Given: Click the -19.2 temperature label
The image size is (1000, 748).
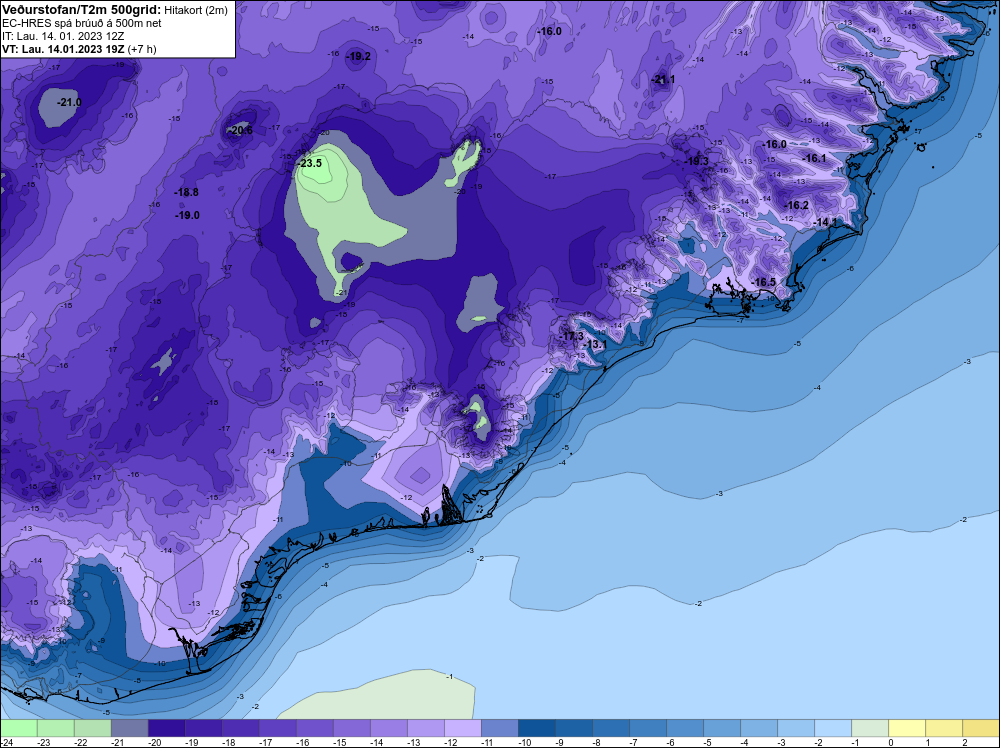Looking at the screenshot, I should pos(359,56).
